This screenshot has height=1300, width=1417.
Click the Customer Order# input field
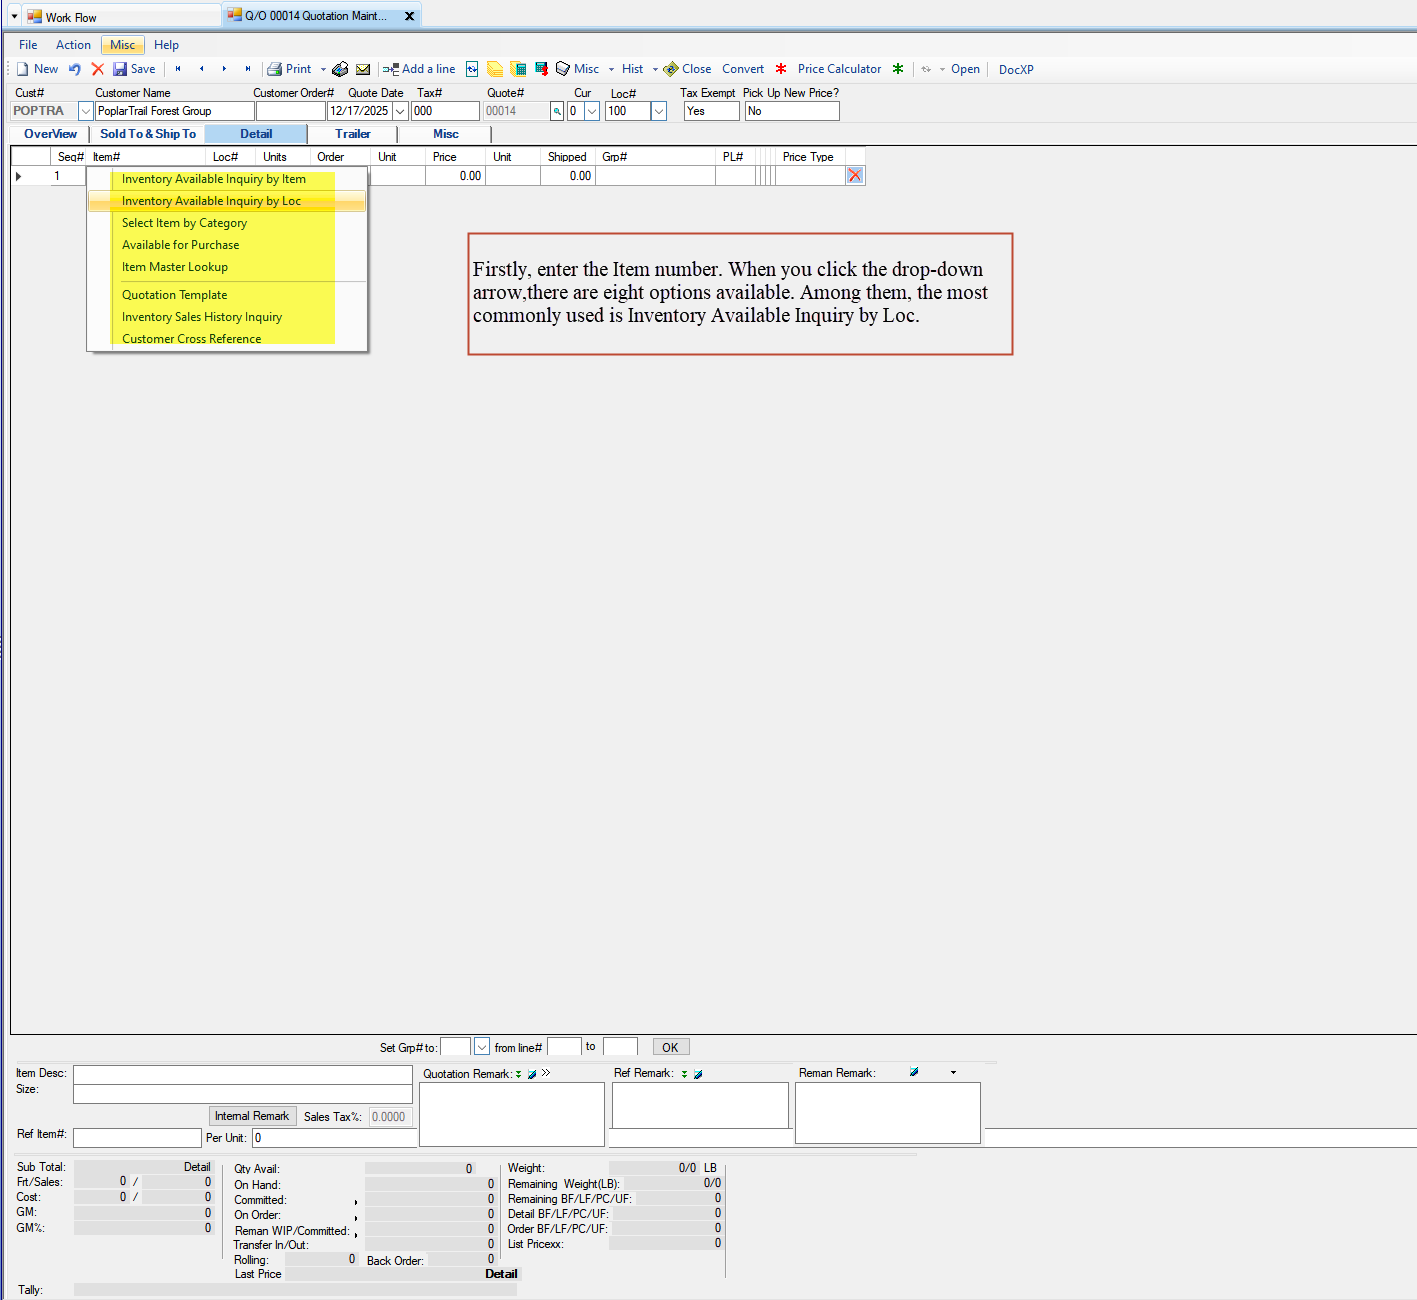click(x=291, y=110)
